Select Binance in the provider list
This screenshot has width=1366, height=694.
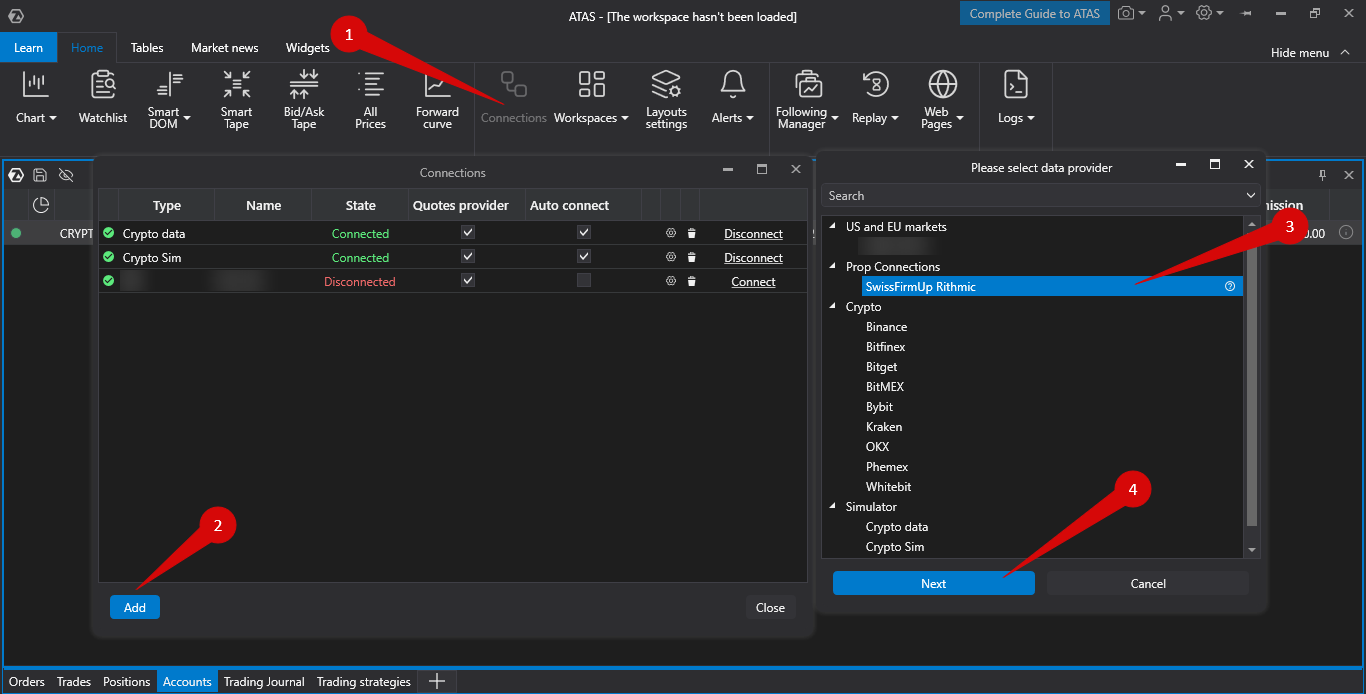pos(887,326)
